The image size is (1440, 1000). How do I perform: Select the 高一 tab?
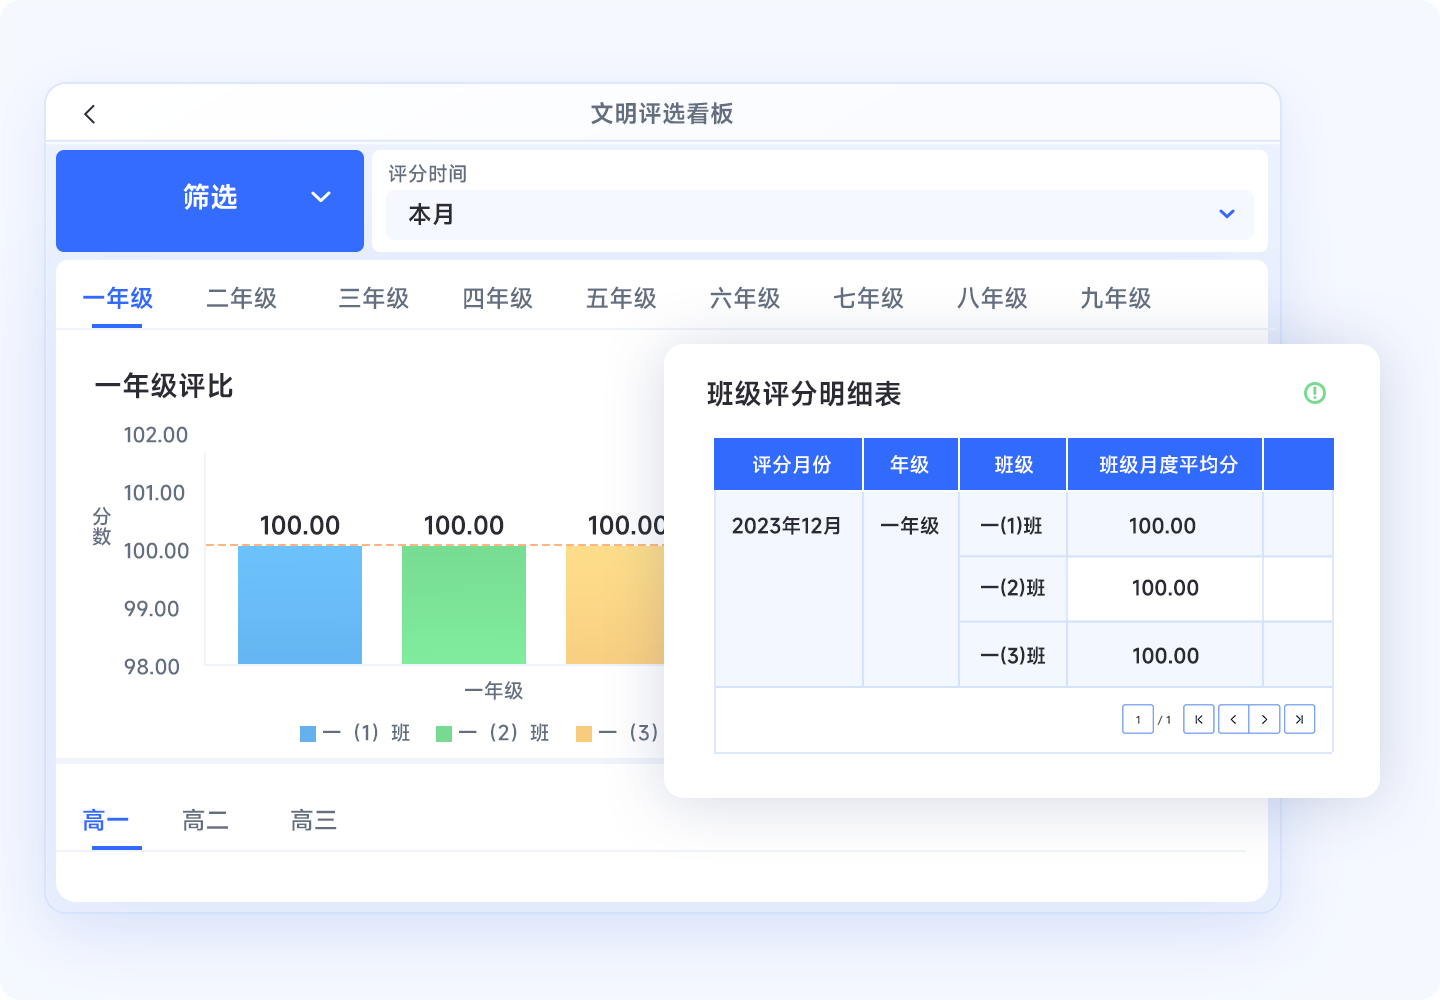click(x=106, y=821)
